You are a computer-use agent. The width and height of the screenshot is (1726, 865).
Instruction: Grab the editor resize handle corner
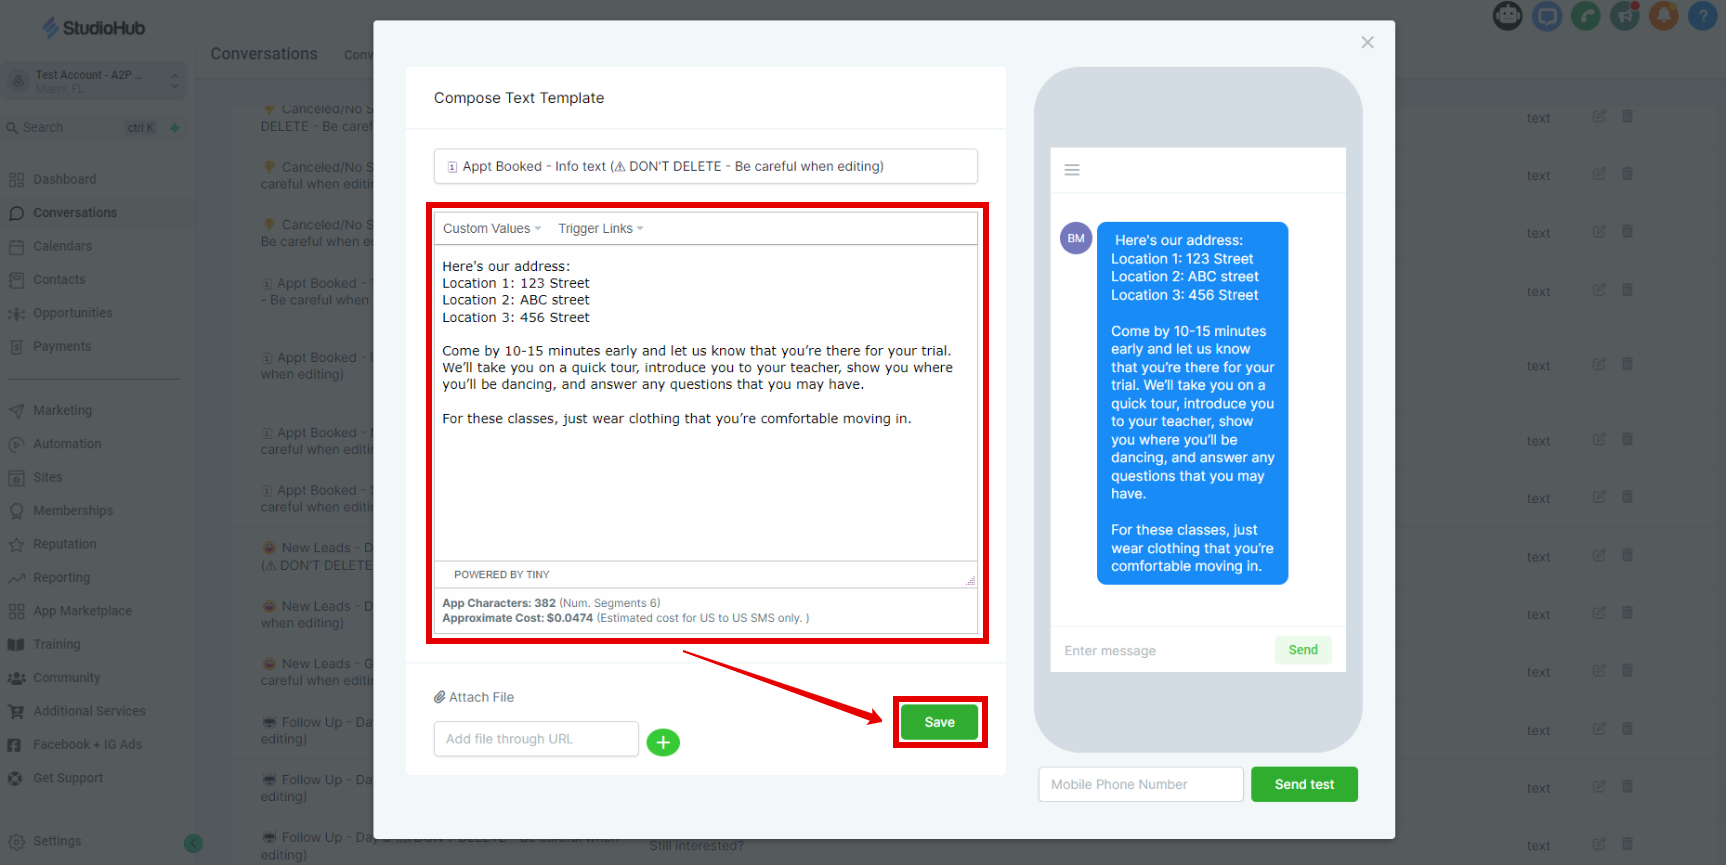click(970, 580)
